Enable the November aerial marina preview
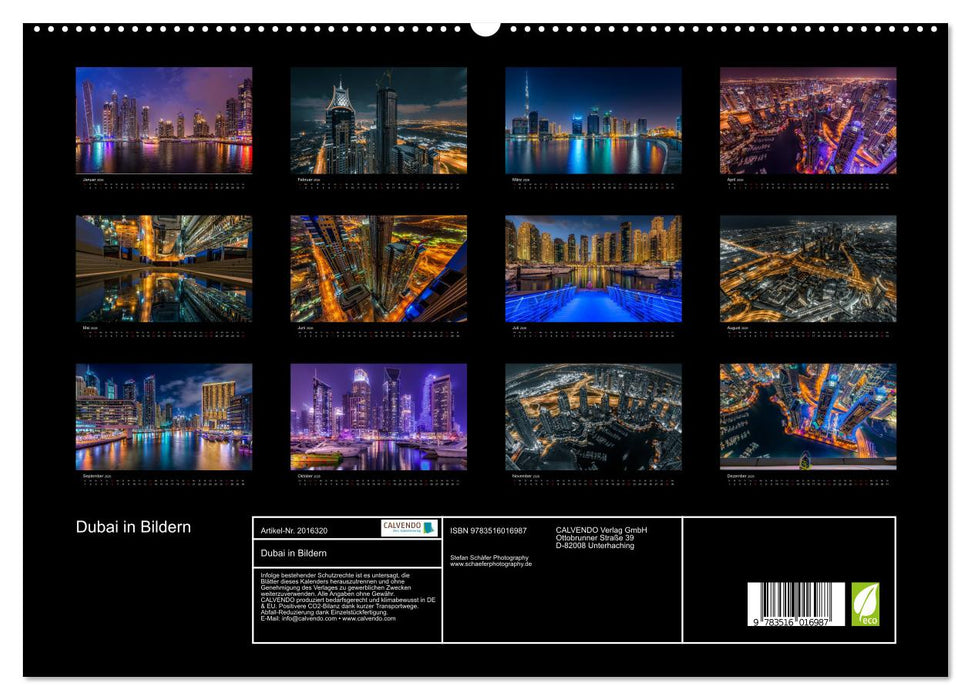The width and height of the screenshot is (971, 700). click(x=595, y=415)
